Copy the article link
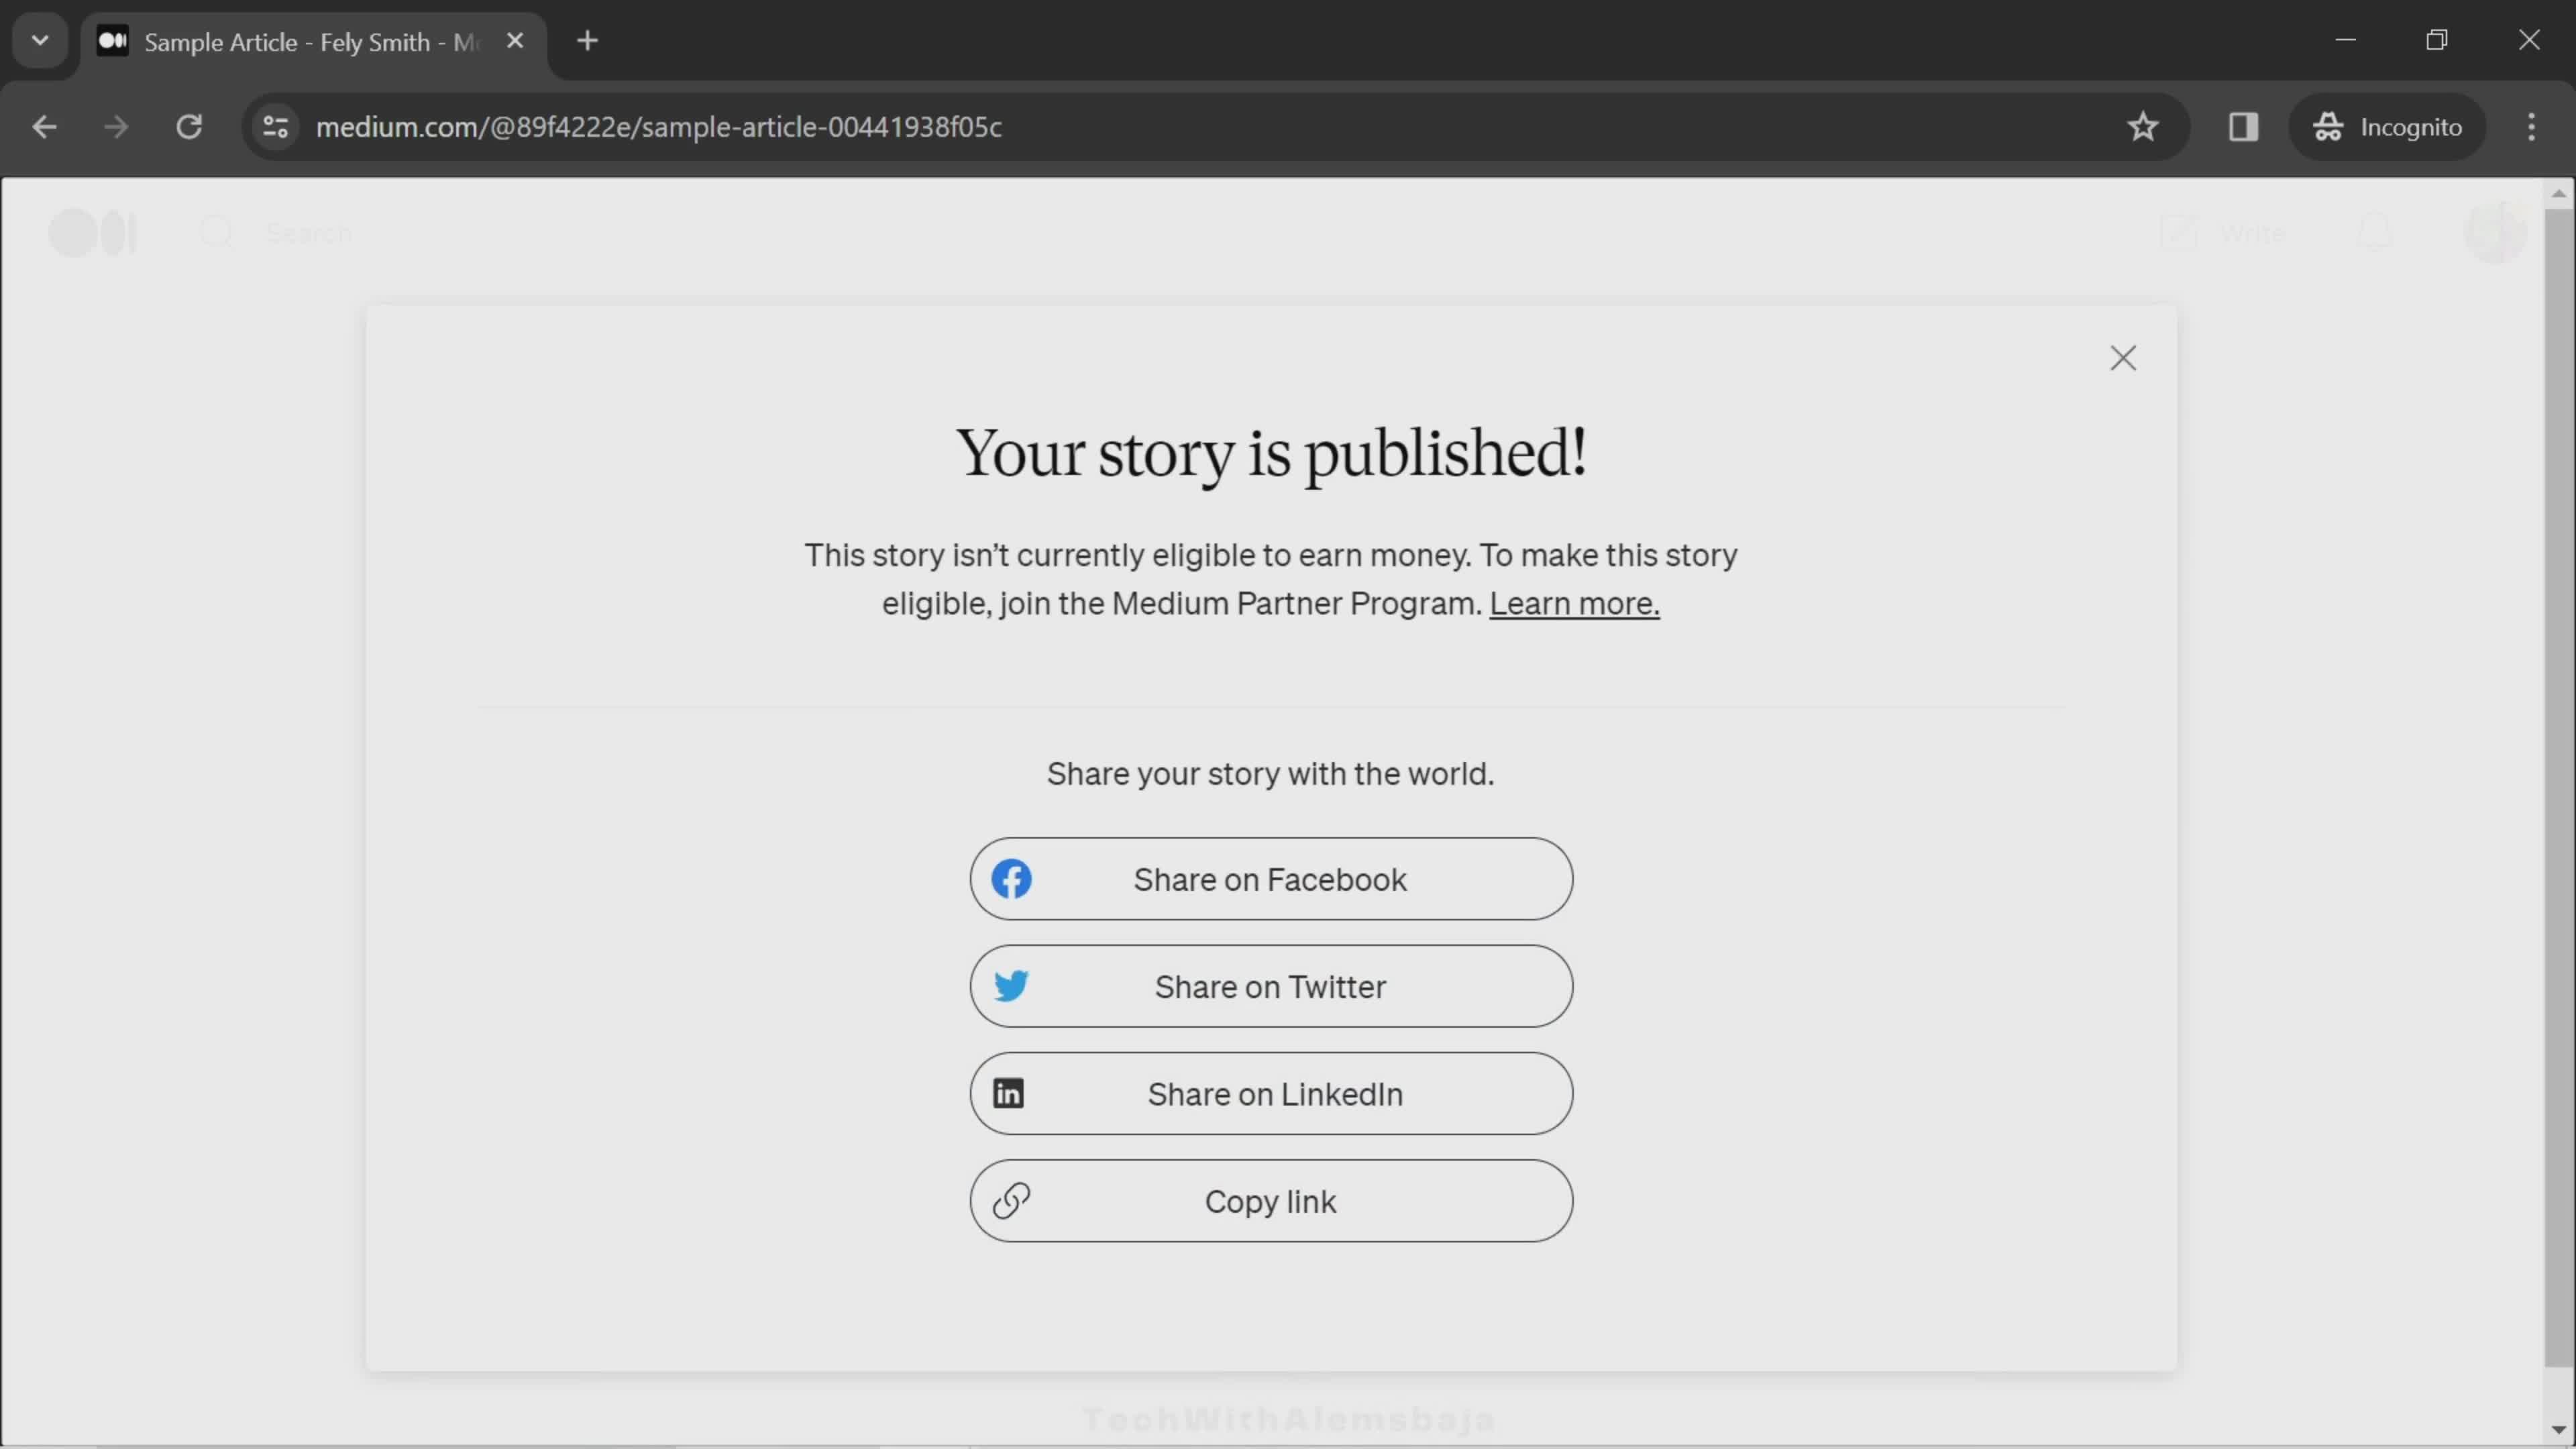The image size is (2576, 1449). 1271,1201
